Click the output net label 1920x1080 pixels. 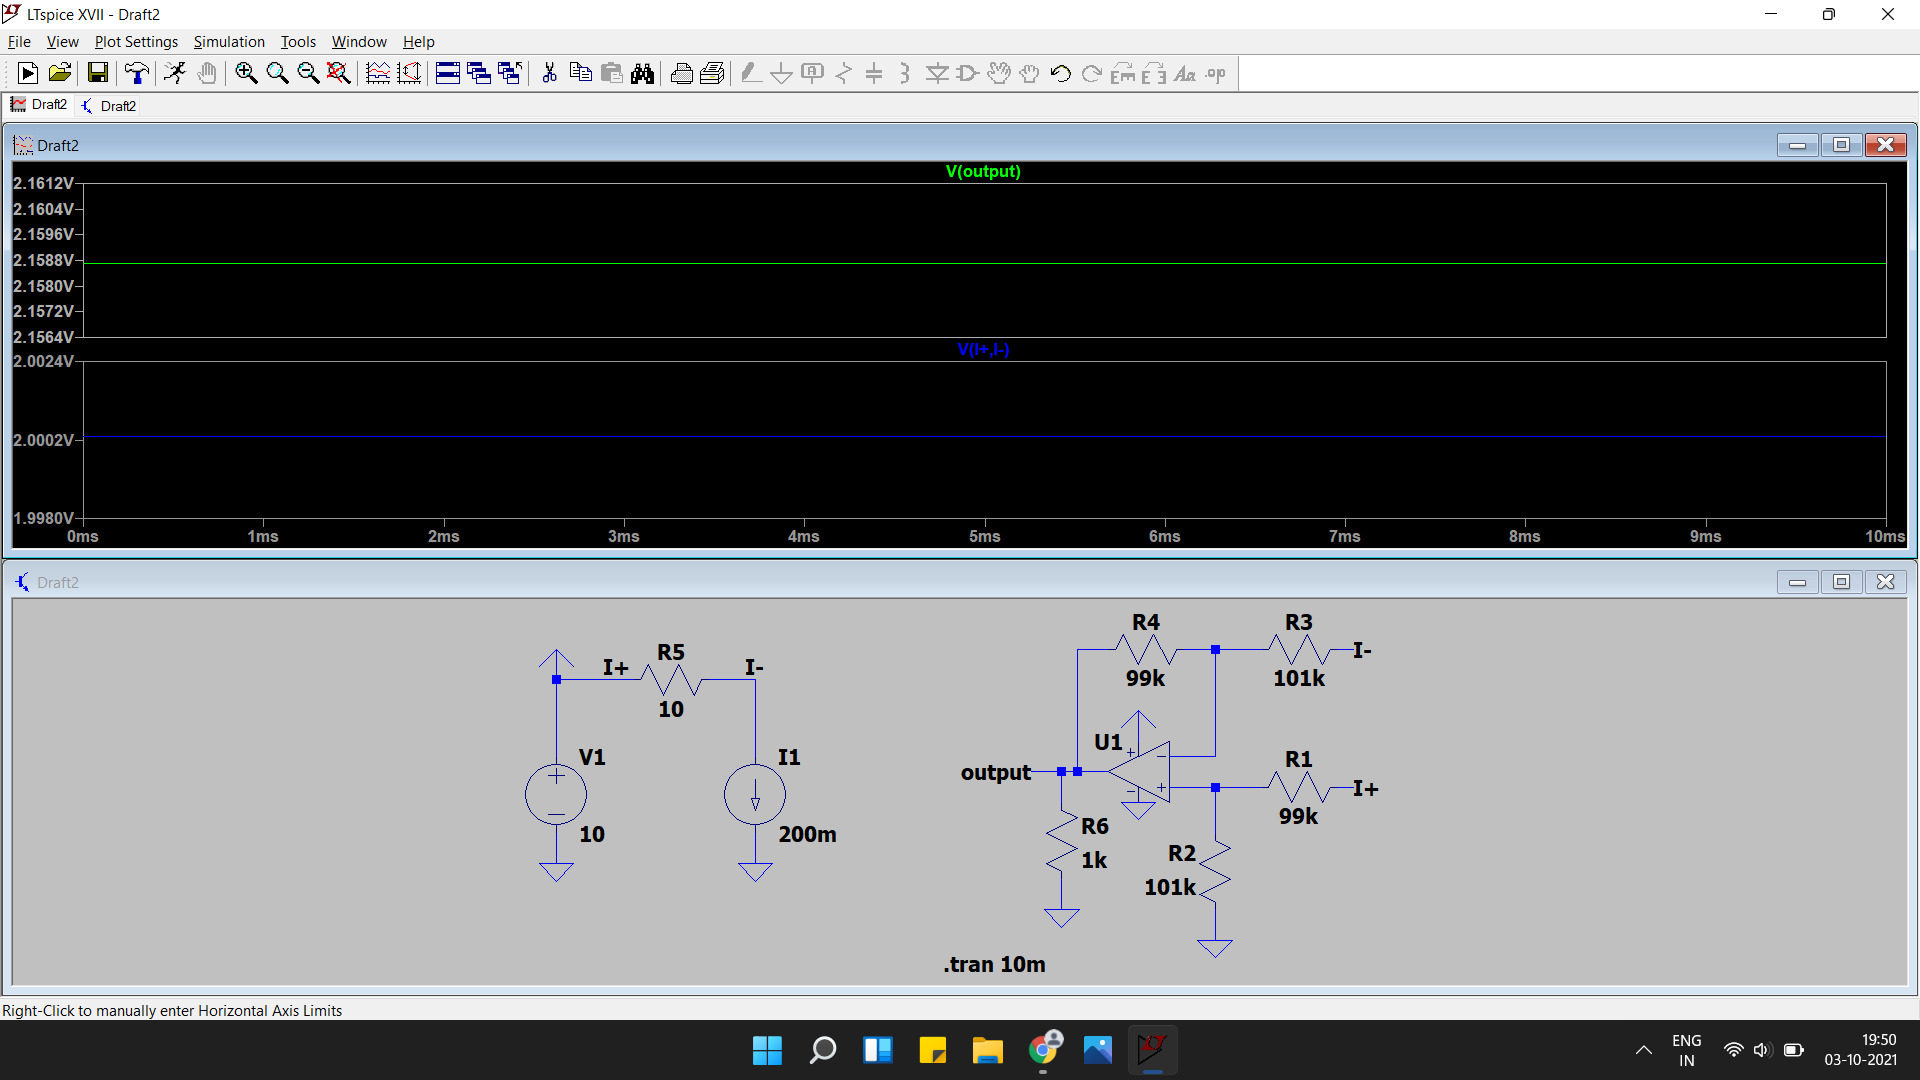click(995, 773)
